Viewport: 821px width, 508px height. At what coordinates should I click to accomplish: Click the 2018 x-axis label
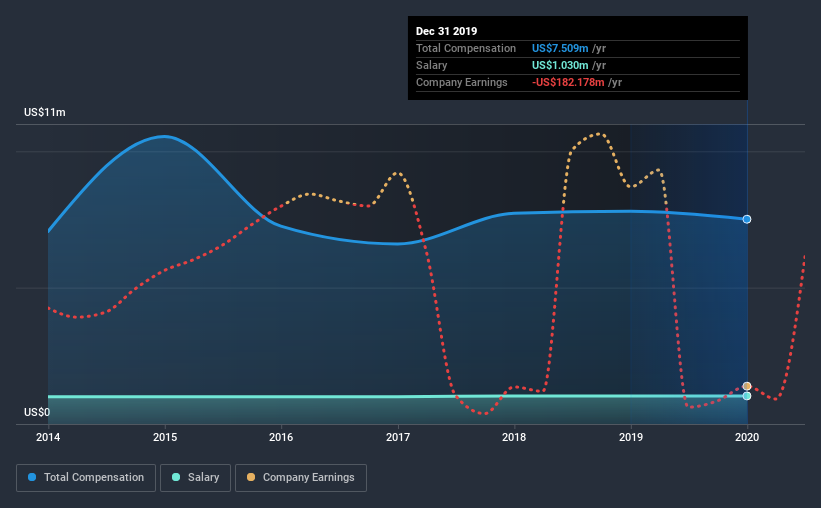click(x=514, y=437)
